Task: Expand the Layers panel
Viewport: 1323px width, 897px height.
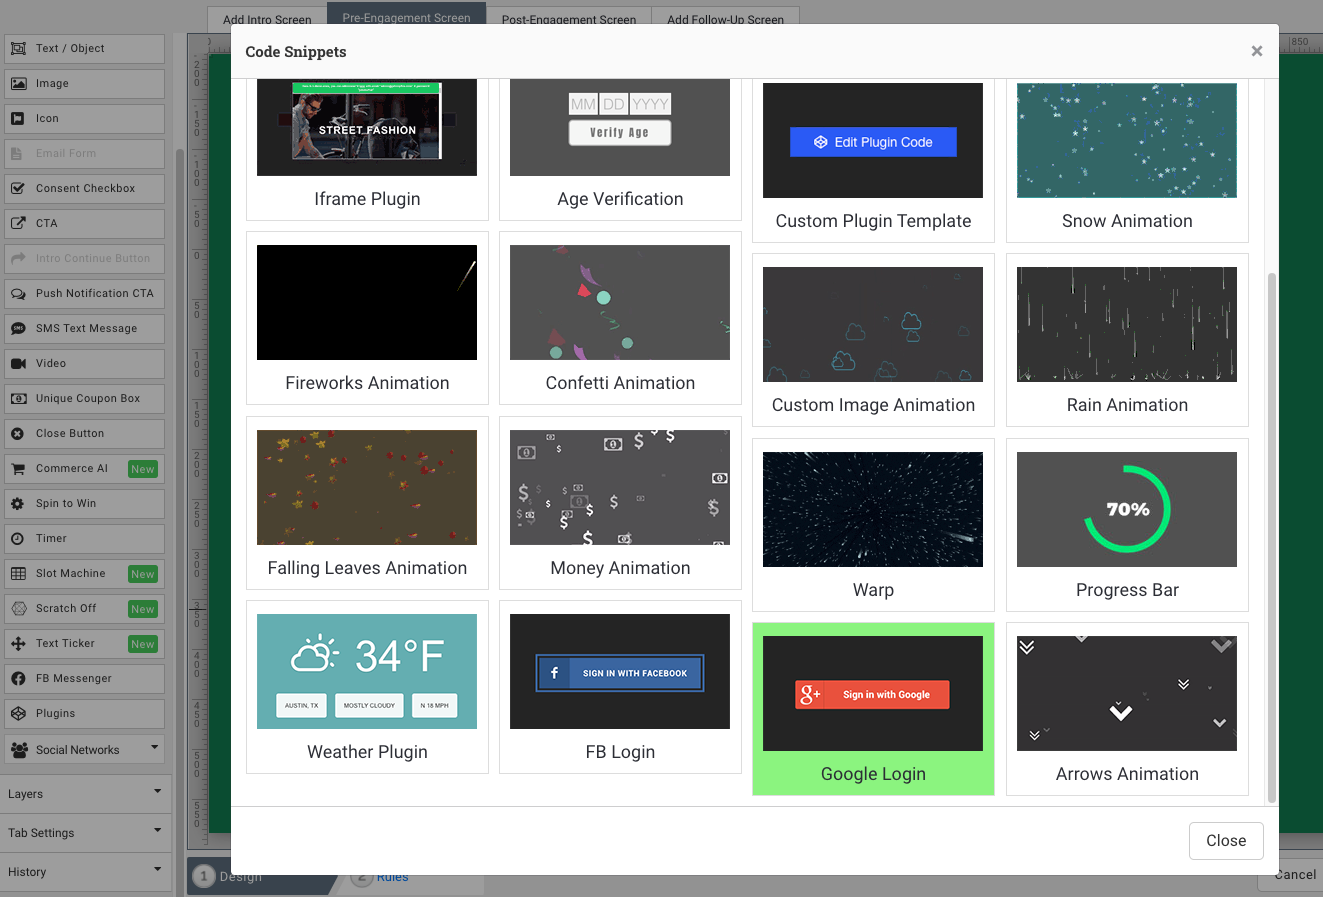Action: coord(84,794)
